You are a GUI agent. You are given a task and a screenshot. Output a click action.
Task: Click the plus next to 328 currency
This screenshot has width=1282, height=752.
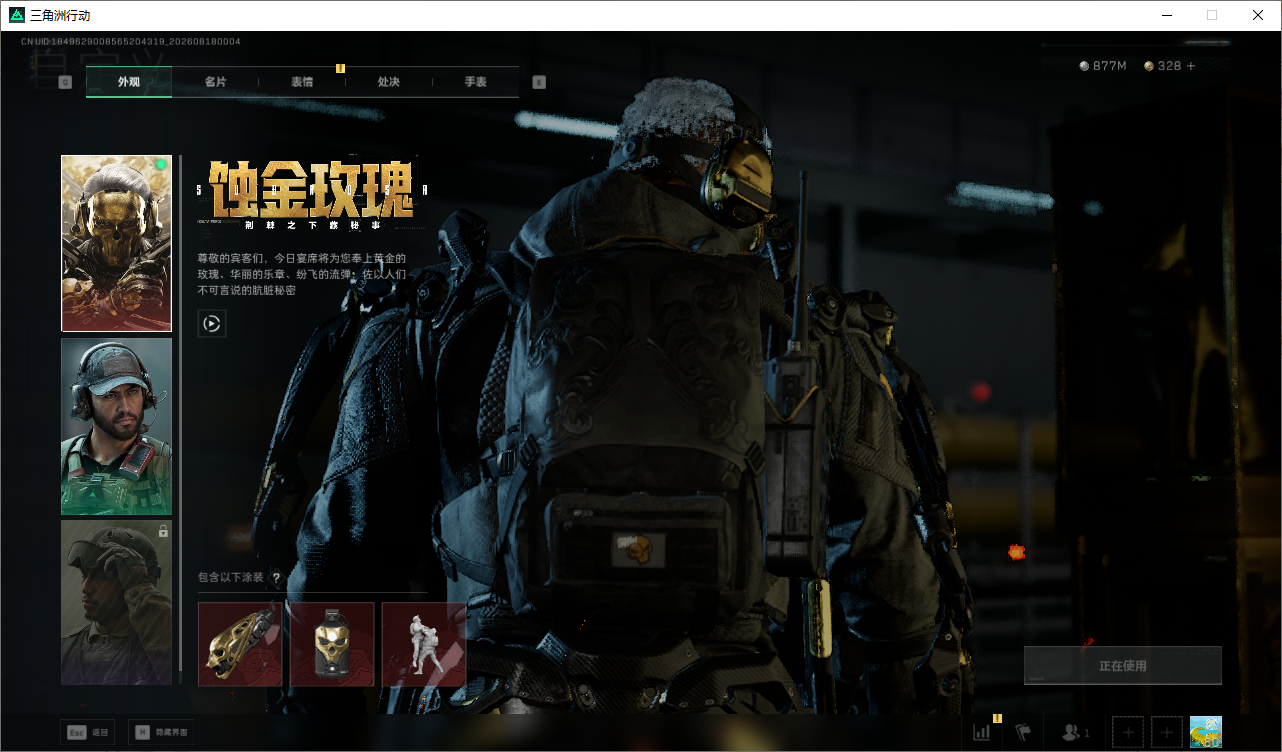pyautogui.click(x=1190, y=66)
